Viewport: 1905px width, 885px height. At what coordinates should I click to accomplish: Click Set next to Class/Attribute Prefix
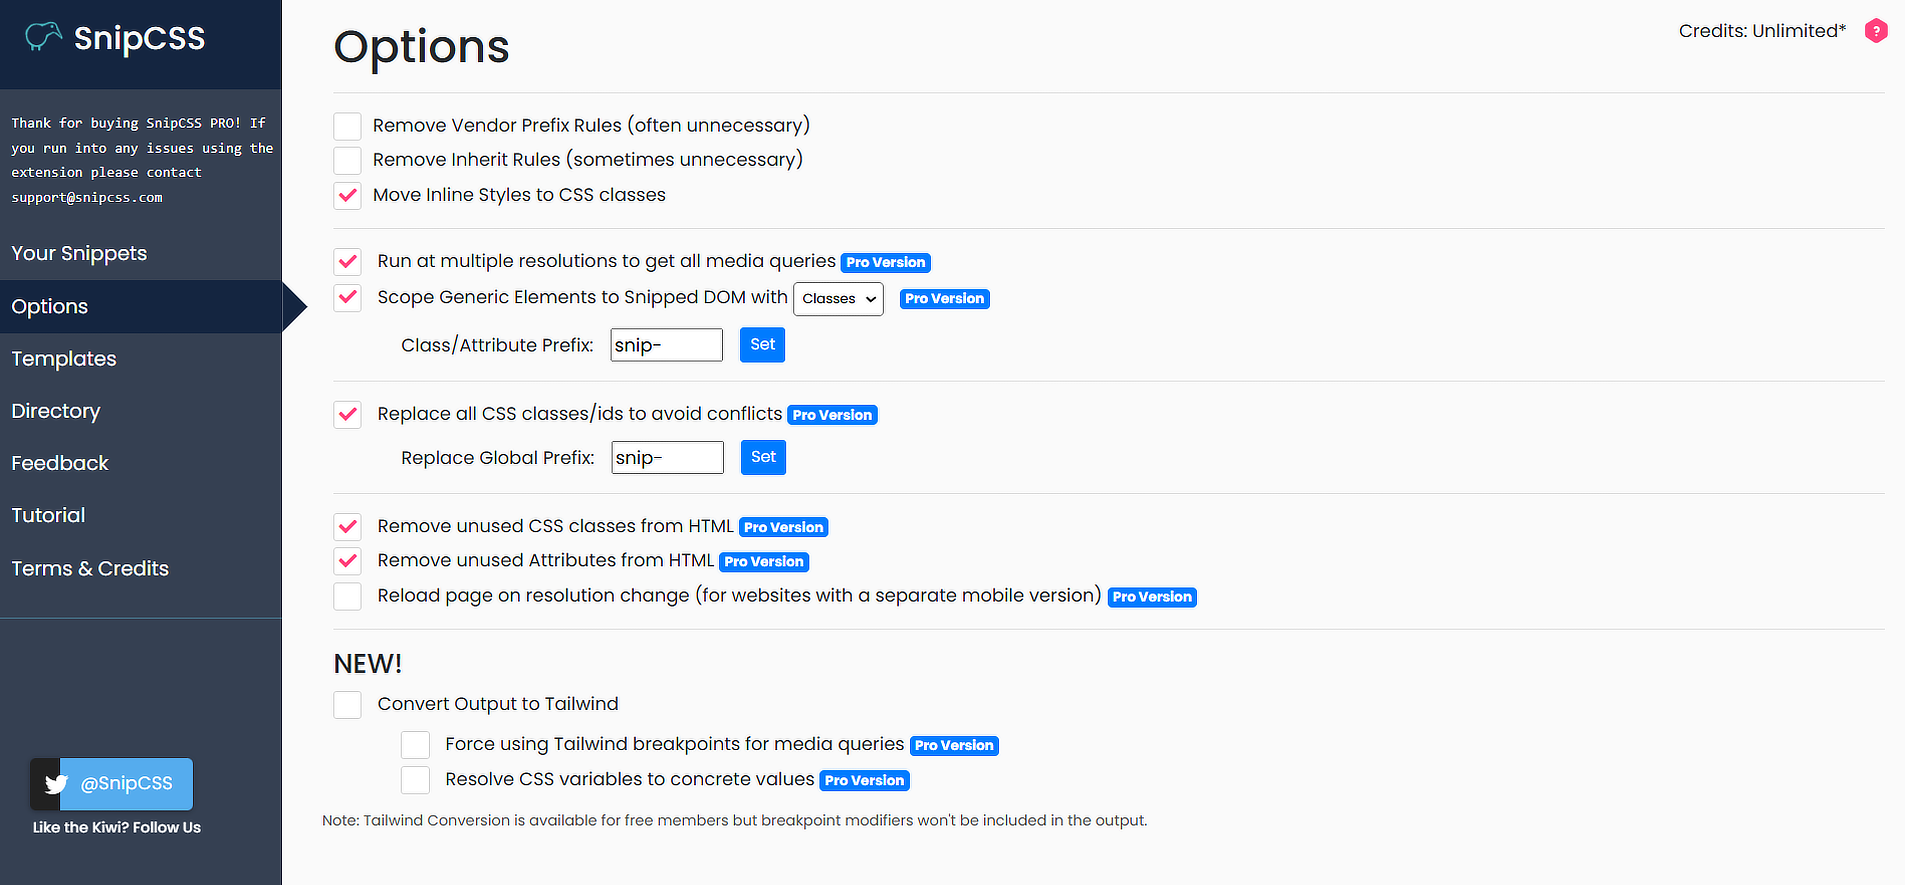tap(762, 345)
